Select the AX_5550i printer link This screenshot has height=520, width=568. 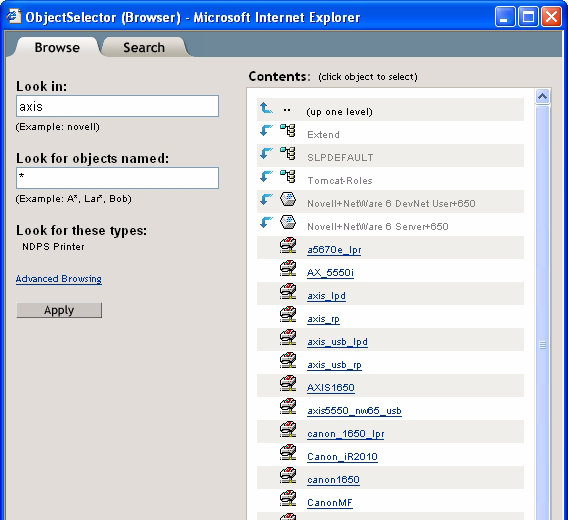tap(330, 273)
